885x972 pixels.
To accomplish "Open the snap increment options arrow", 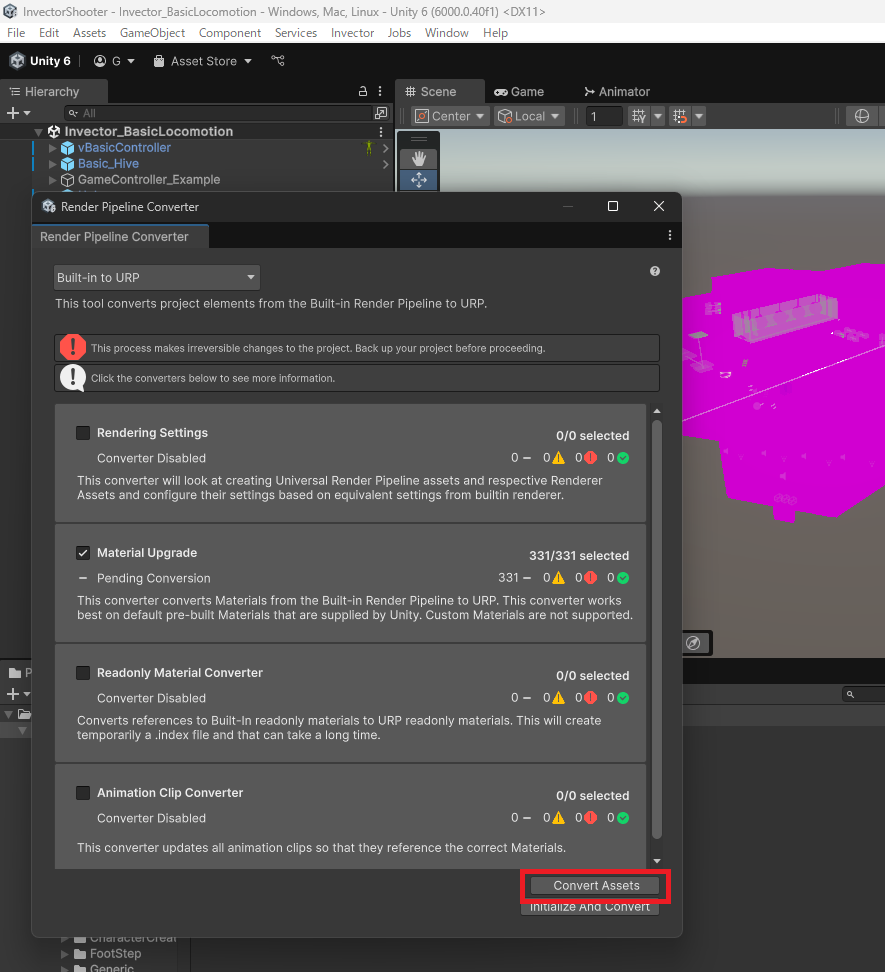I will click(x=699, y=116).
